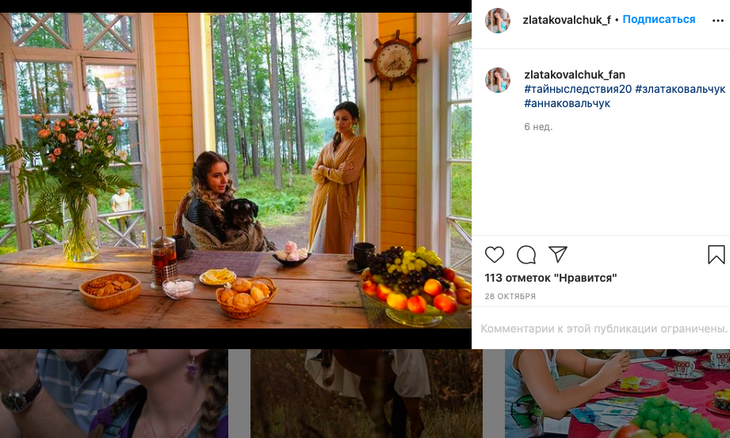Click the avatar beside the caption

(498, 80)
